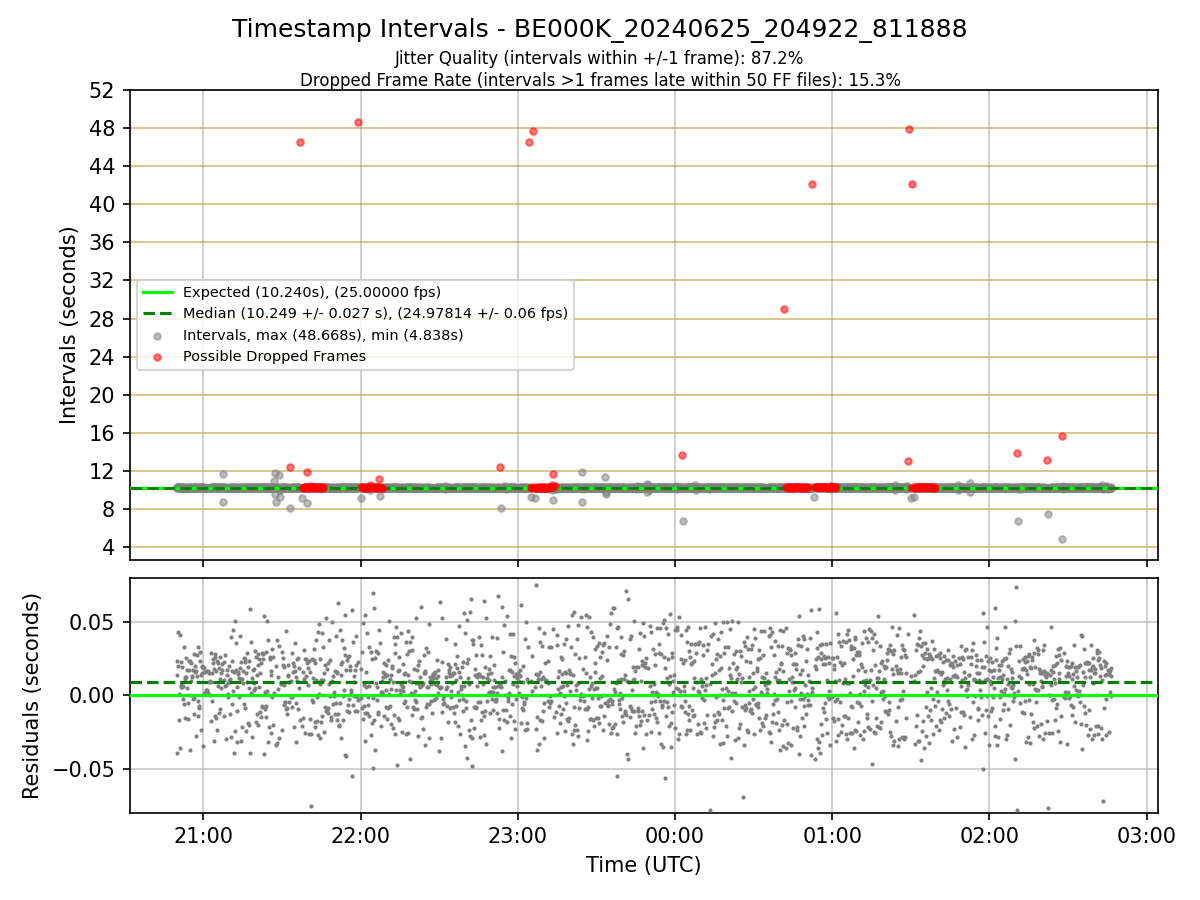Click the 00:00 x-axis tick label
This screenshot has height=900, width=1200.
click(x=674, y=834)
